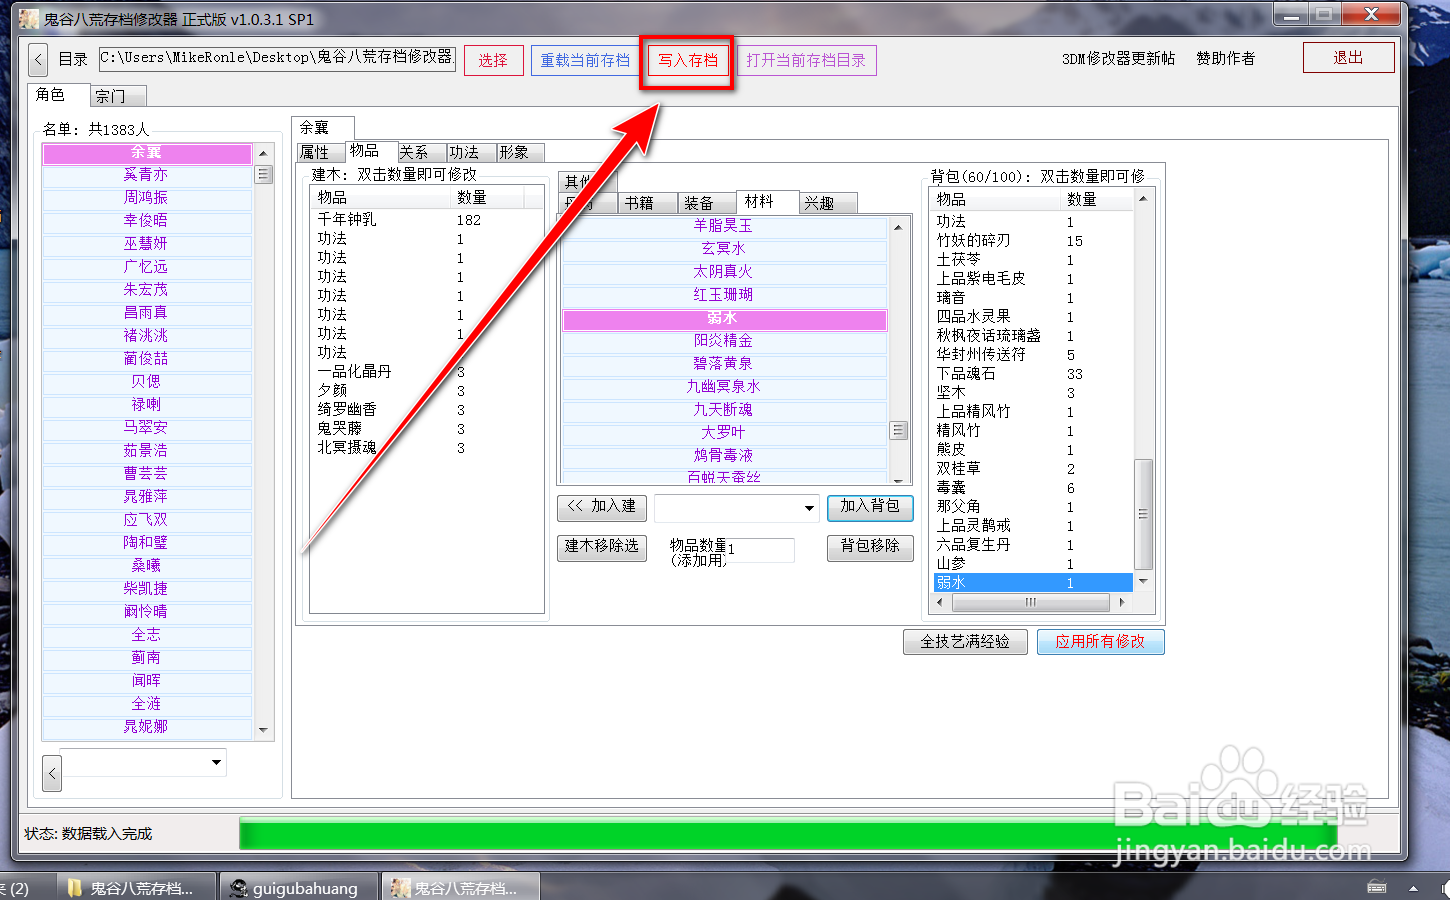Image resolution: width=1450 pixels, height=900 pixels.
Task: Click 应用所有修改 to apply changes
Action: [x=1100, y=642]
